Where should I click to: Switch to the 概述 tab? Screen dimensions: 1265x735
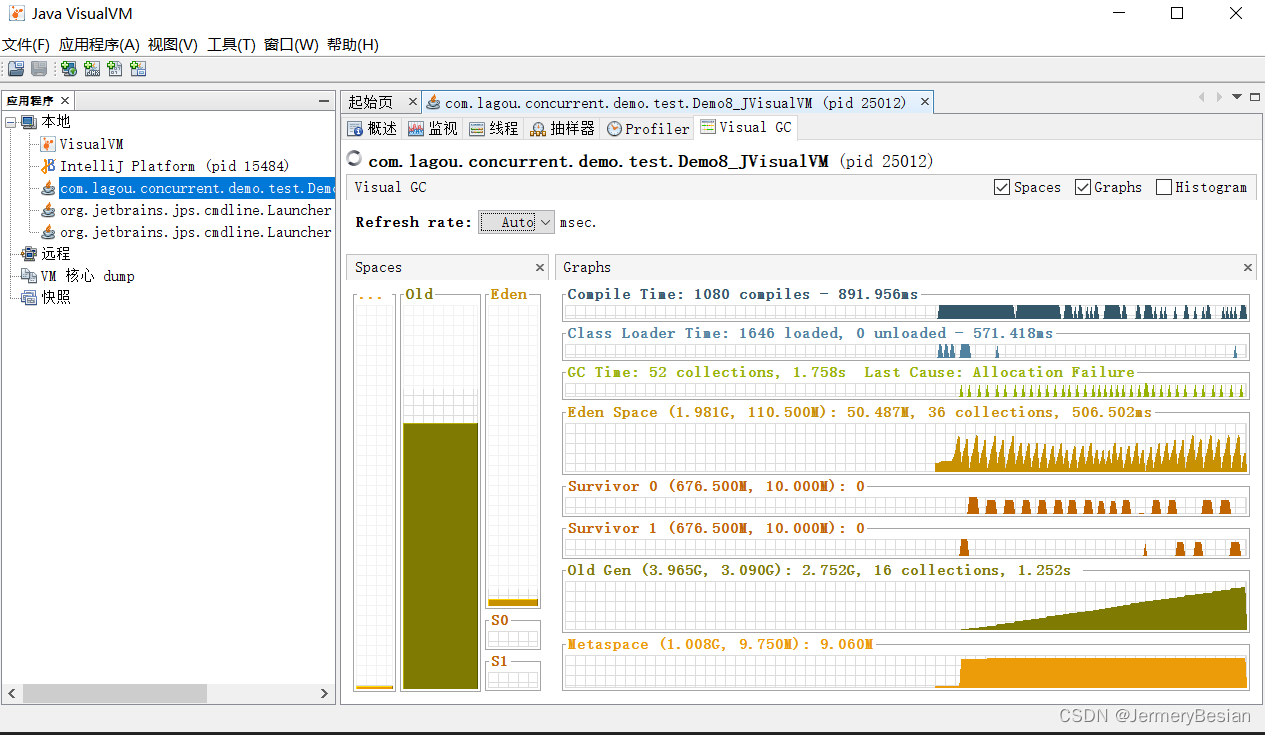372,129
